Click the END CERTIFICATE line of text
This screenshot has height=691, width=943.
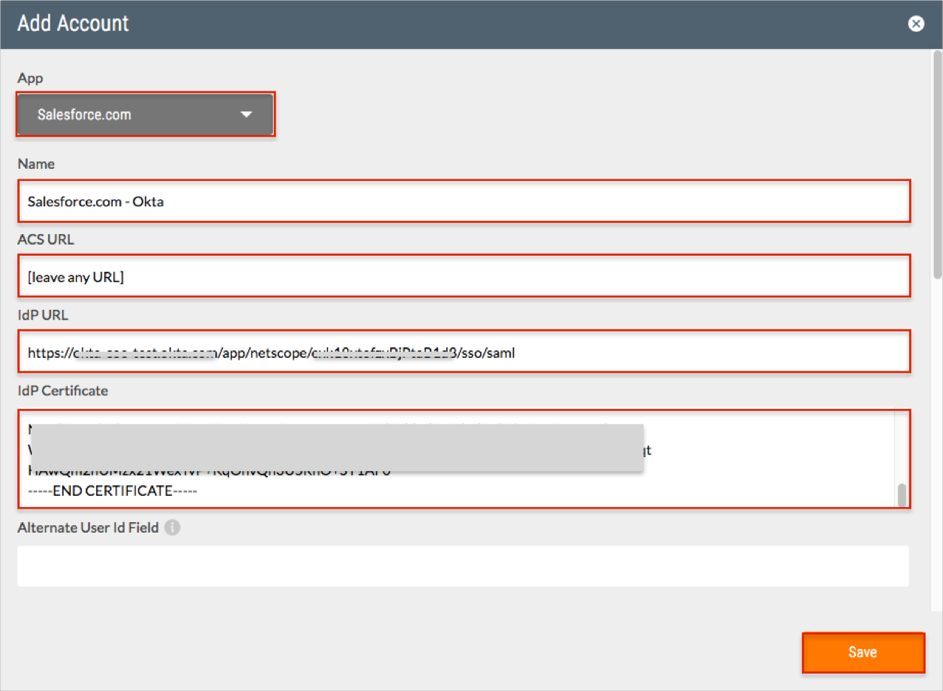pos(112,491)
